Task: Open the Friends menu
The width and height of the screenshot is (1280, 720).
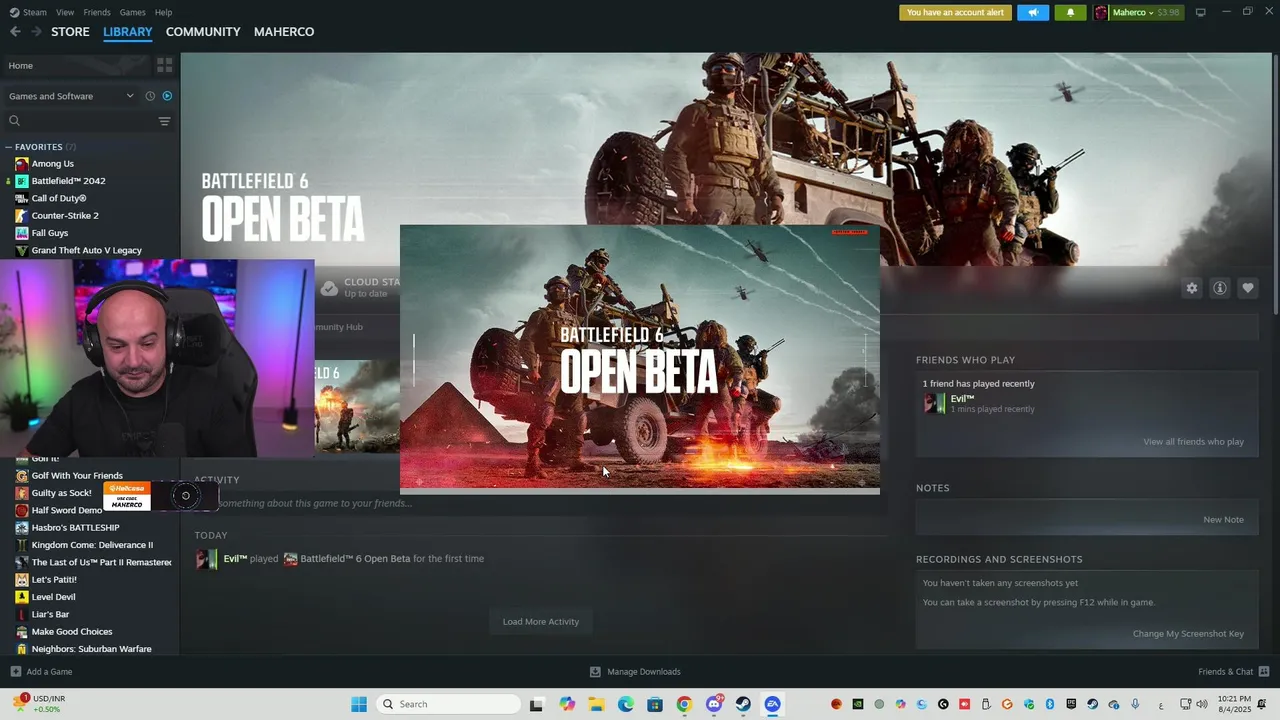Action: [x=97, y=12]
